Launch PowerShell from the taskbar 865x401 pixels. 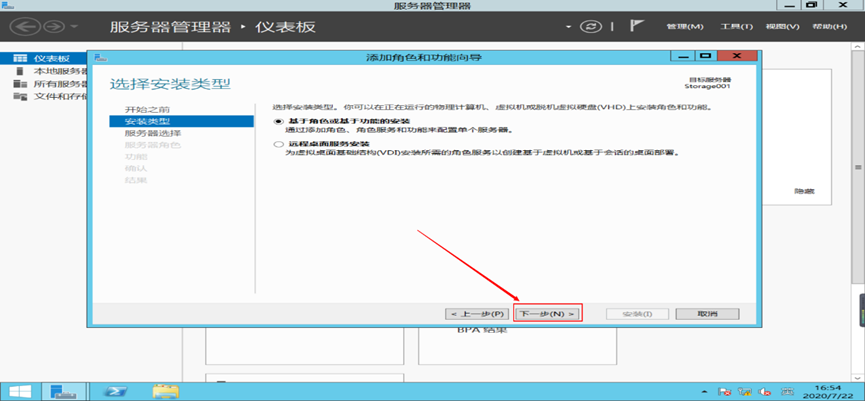click(x=117, y=391)
